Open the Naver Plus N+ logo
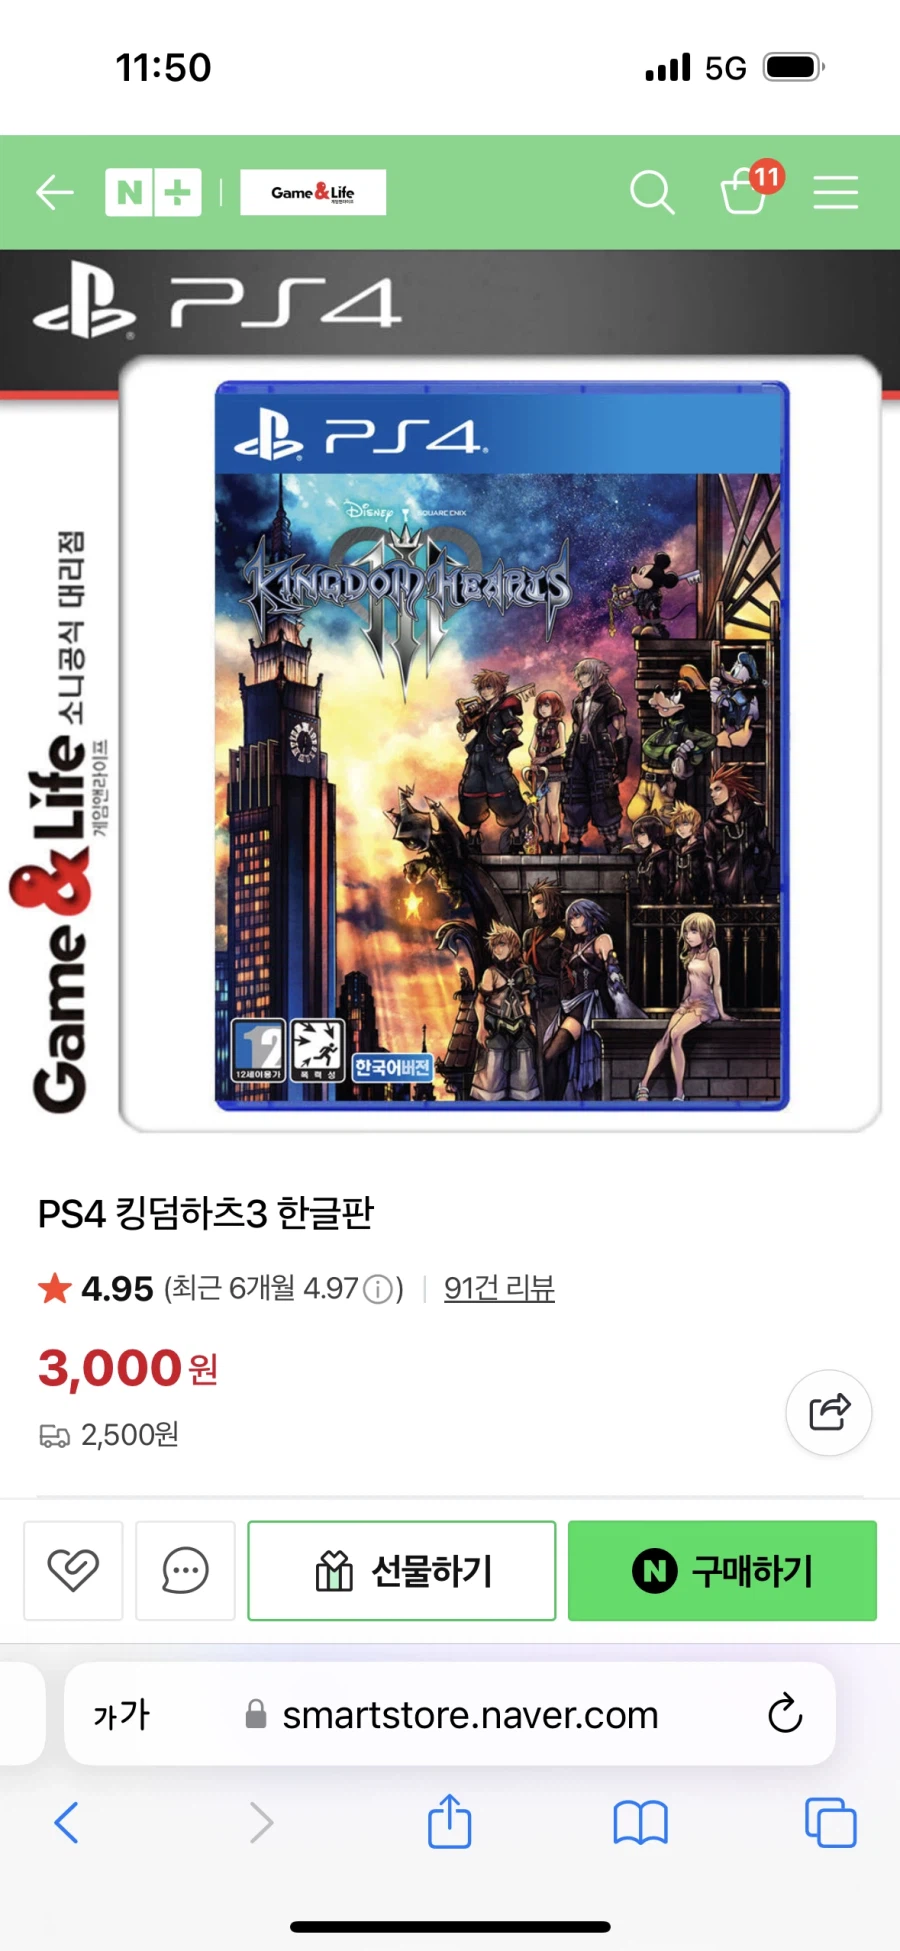 tap(153, 192)
